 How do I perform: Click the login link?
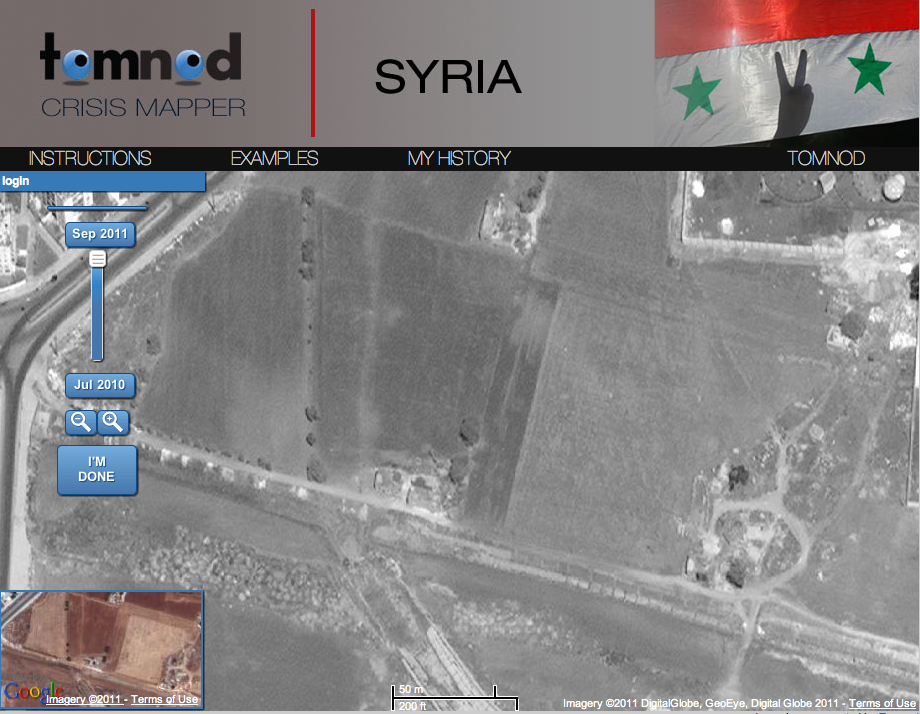16,181
